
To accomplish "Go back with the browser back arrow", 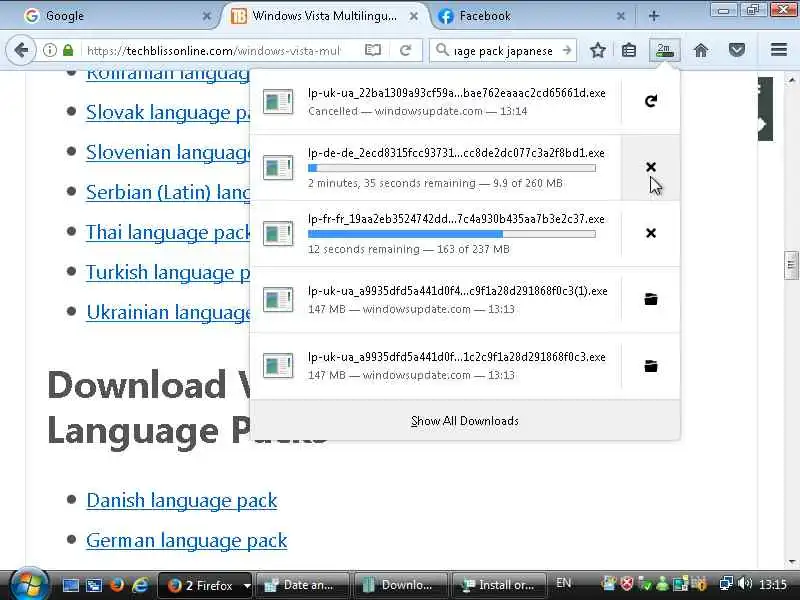I will pyautogui.click(x=21, y=50).
